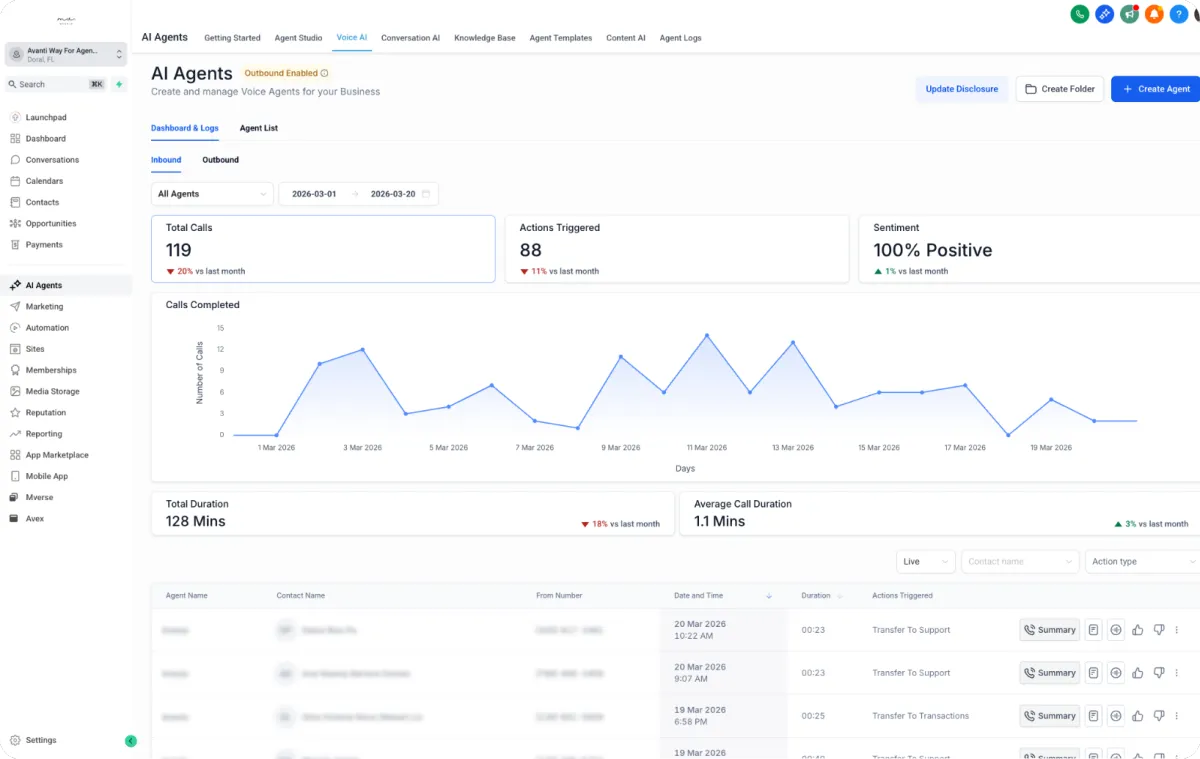Open the Action type dropdown

pos(1143,562)
